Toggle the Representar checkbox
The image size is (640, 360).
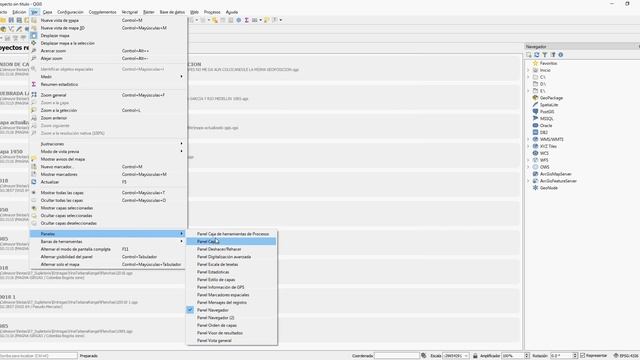click(583, 356)
